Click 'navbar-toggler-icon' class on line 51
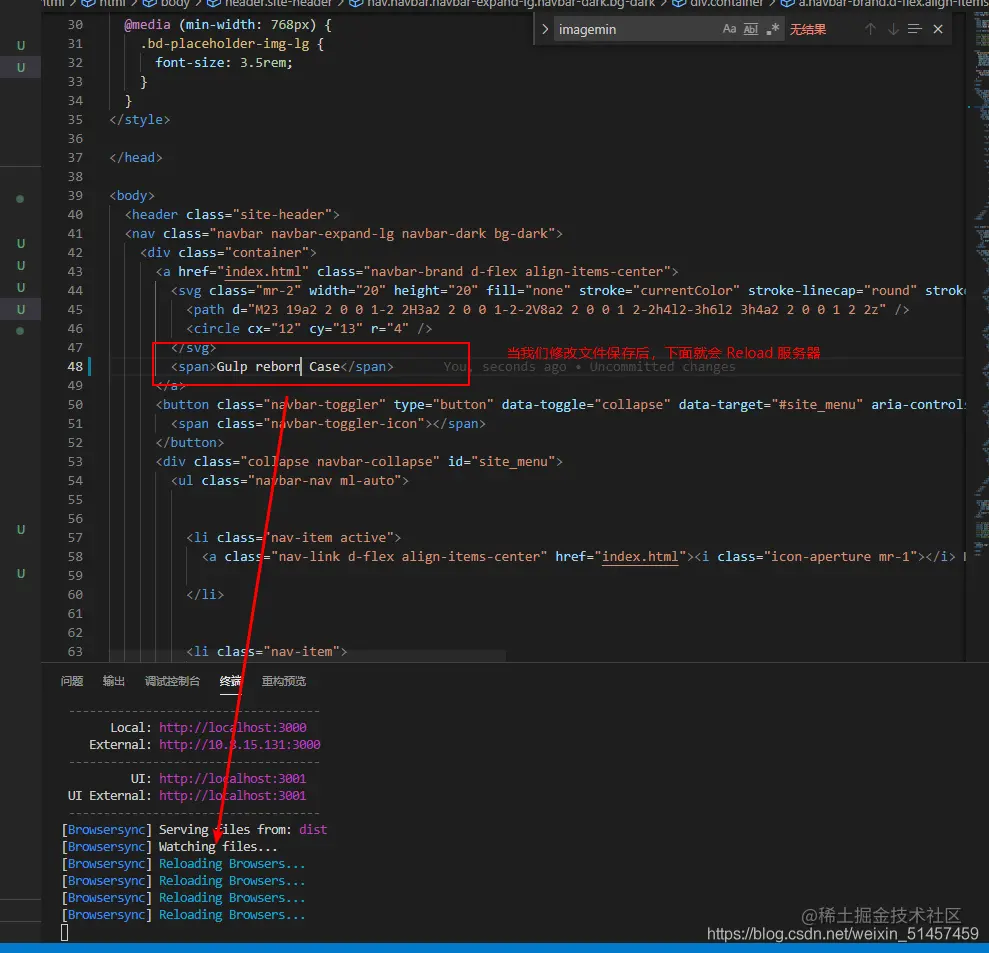Image resolution: width=989 pixels, height=953 pixels. tap(343, 423)
